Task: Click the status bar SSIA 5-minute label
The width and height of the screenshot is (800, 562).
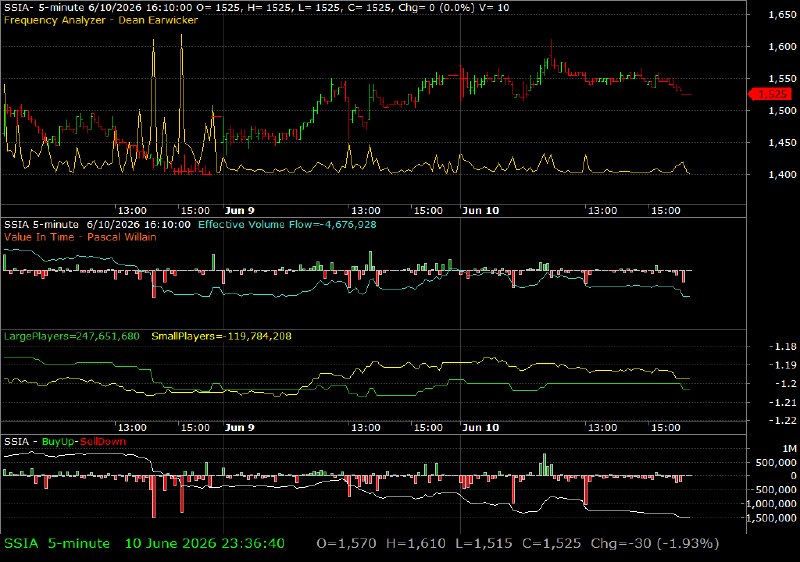Action: (57, 544)
